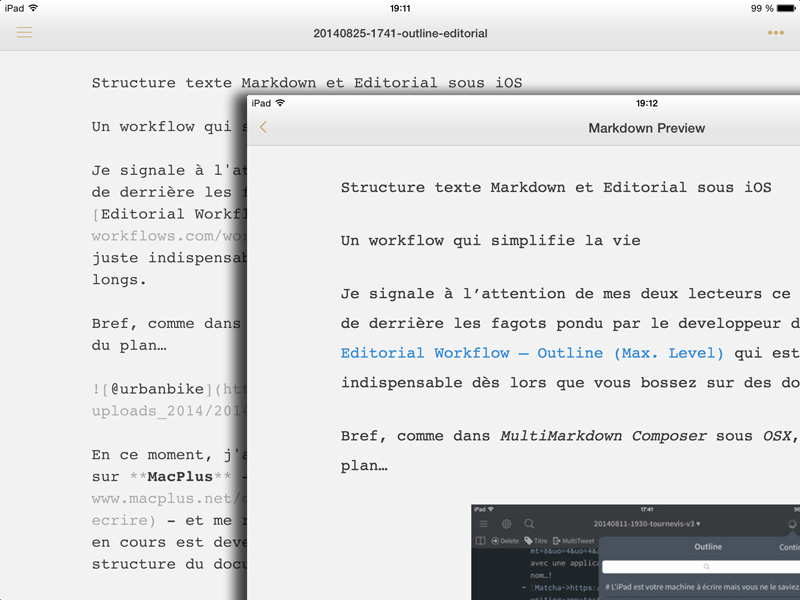Tap the Wi-Fi icon beside the 19:11 status bar
The height and width of the screenshot is (600, 800).
[33, 8]
